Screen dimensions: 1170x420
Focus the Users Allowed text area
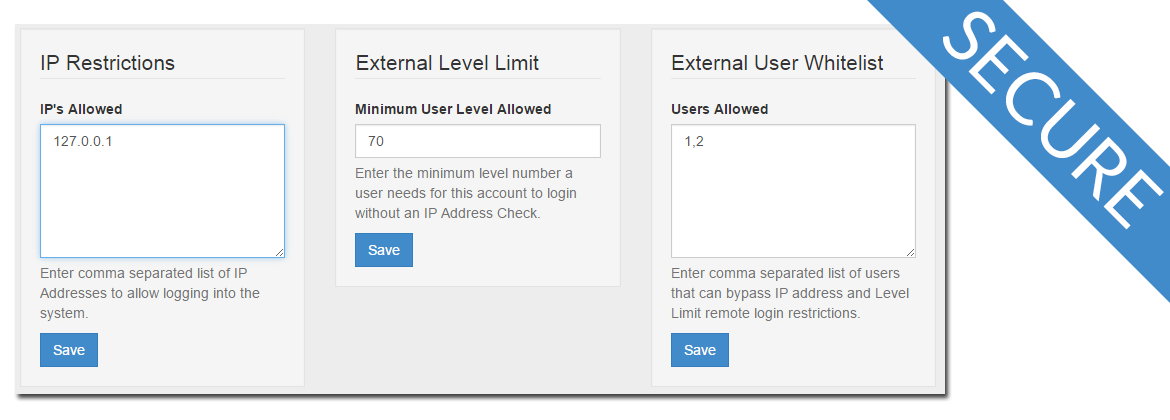coord(793,191)
